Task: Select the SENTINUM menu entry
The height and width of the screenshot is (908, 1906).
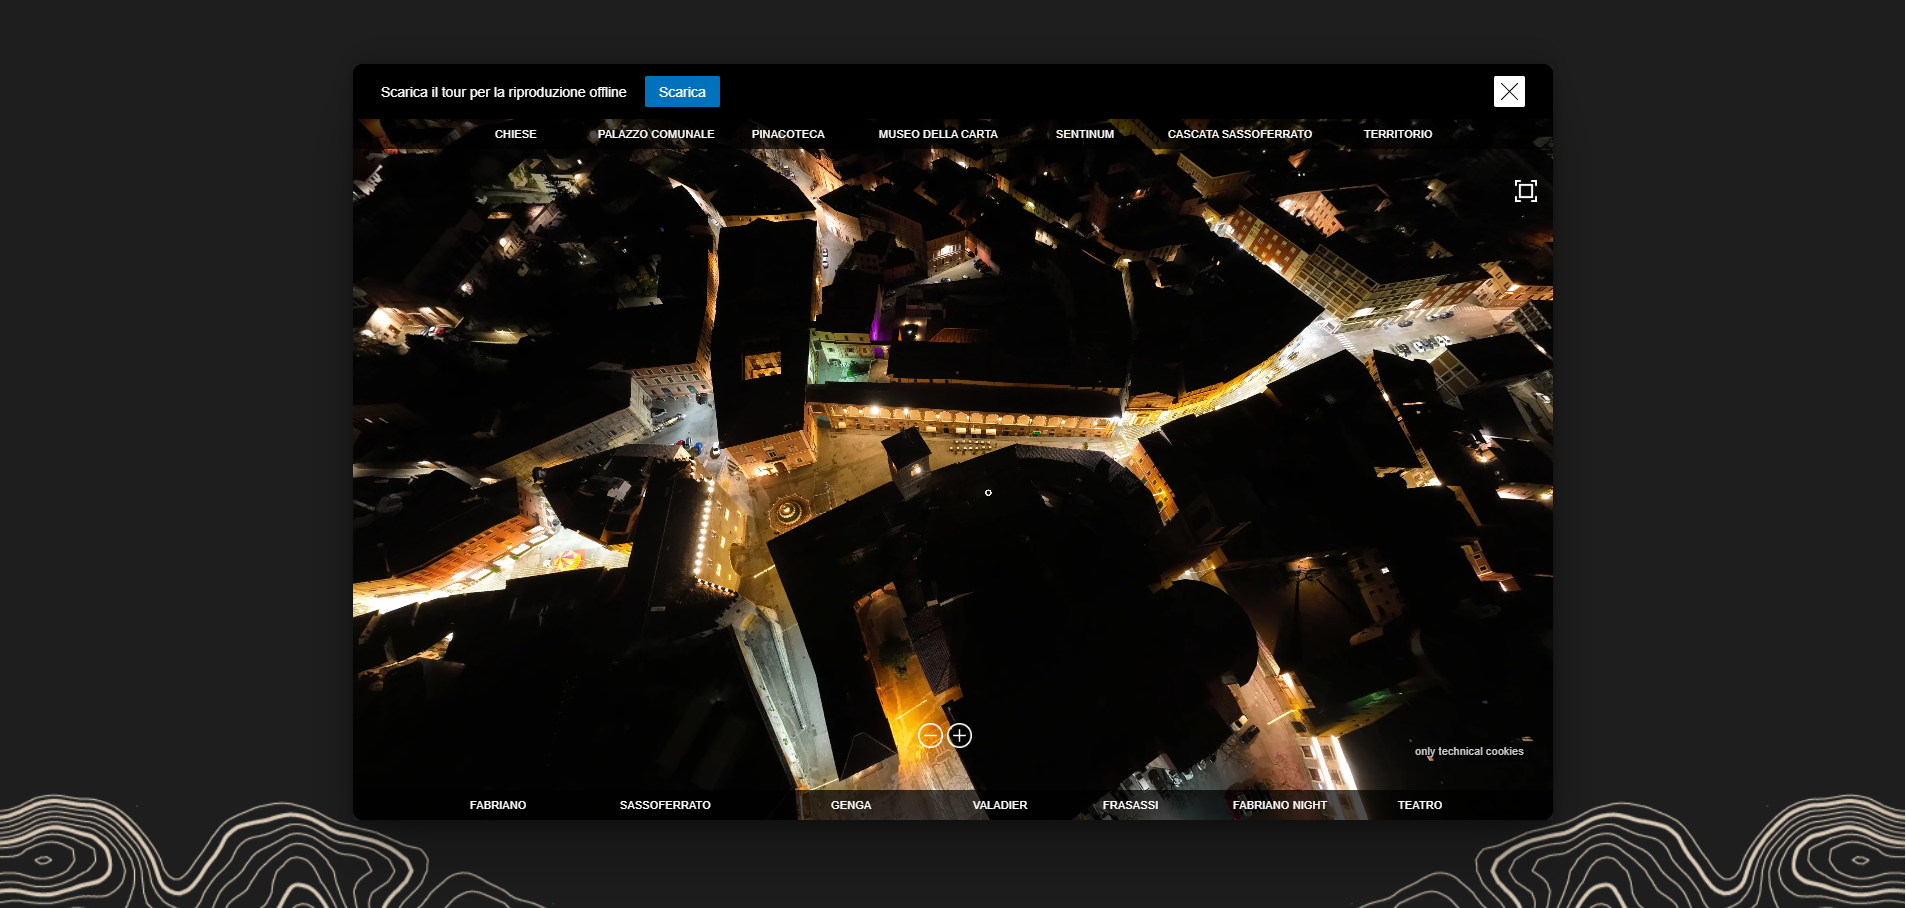Action: (1084, 134)
